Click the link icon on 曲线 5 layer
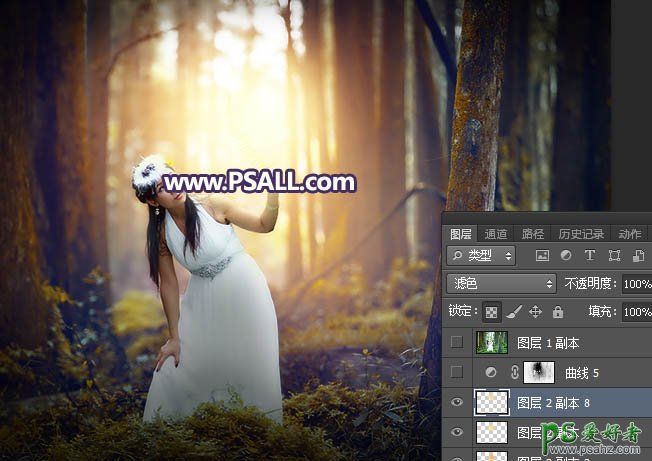Viewport: 652px width, 461px height. pyautogui.click(x=515, y=373)
